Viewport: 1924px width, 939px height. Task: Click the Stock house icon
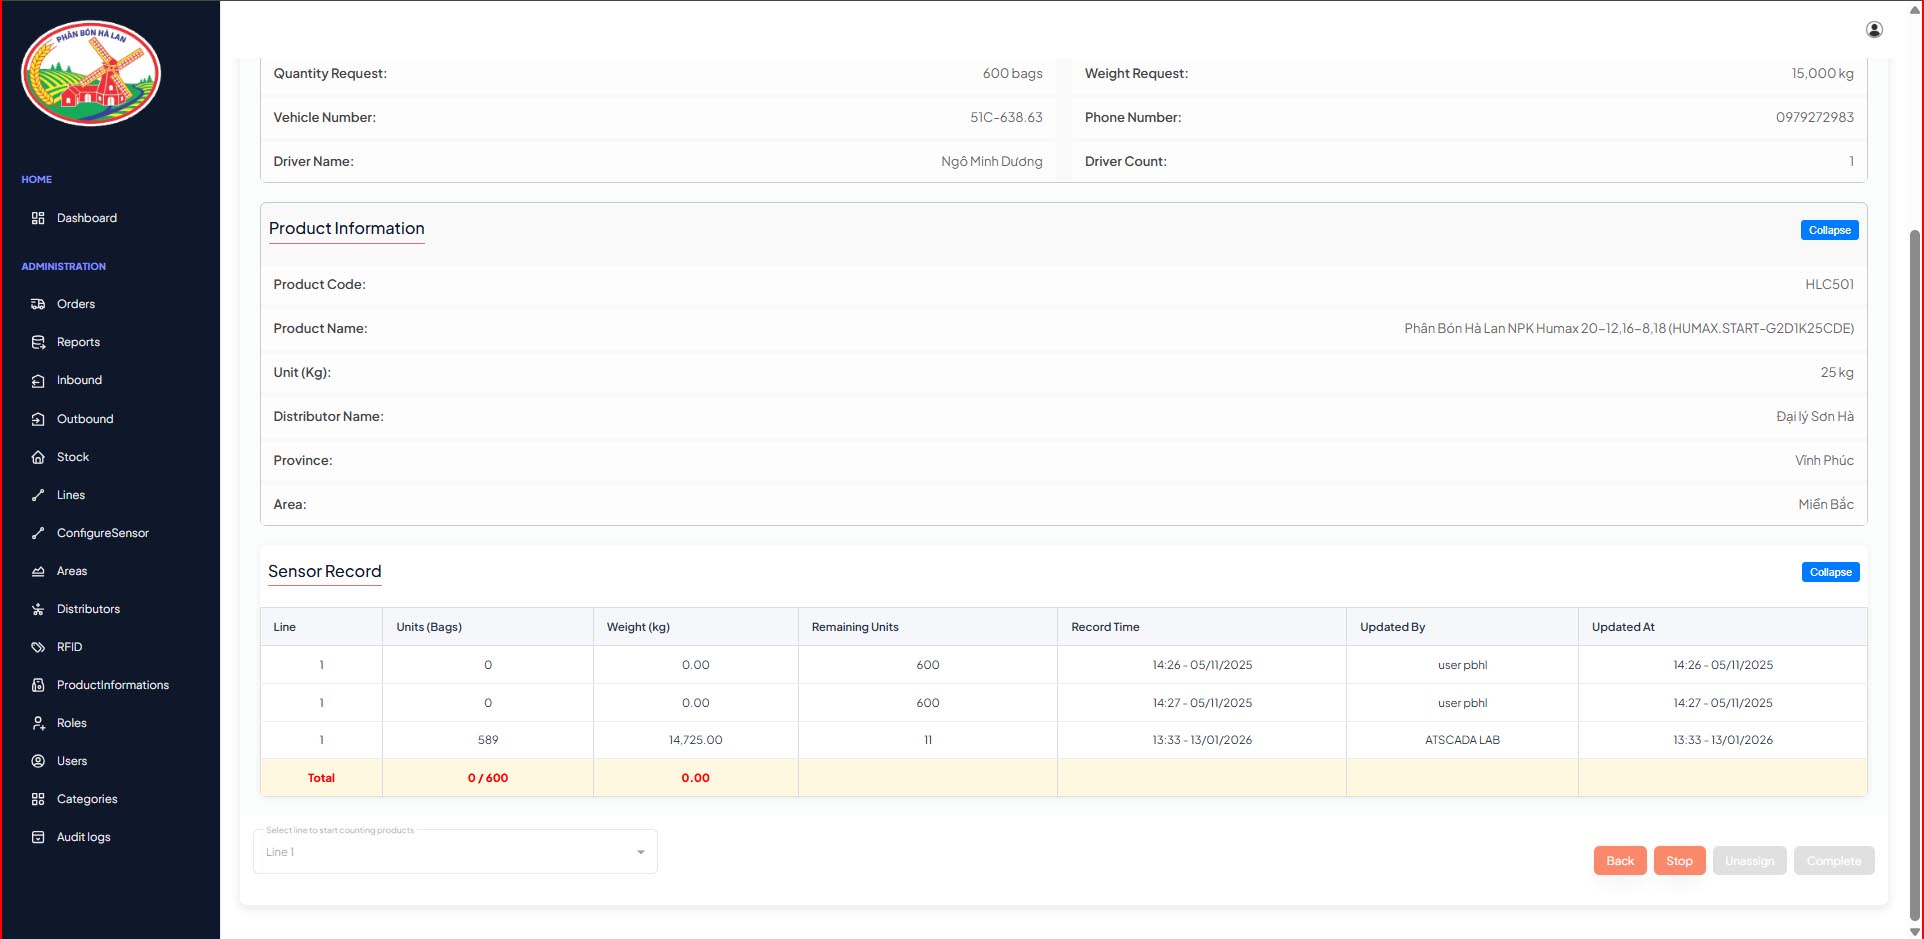38,457
